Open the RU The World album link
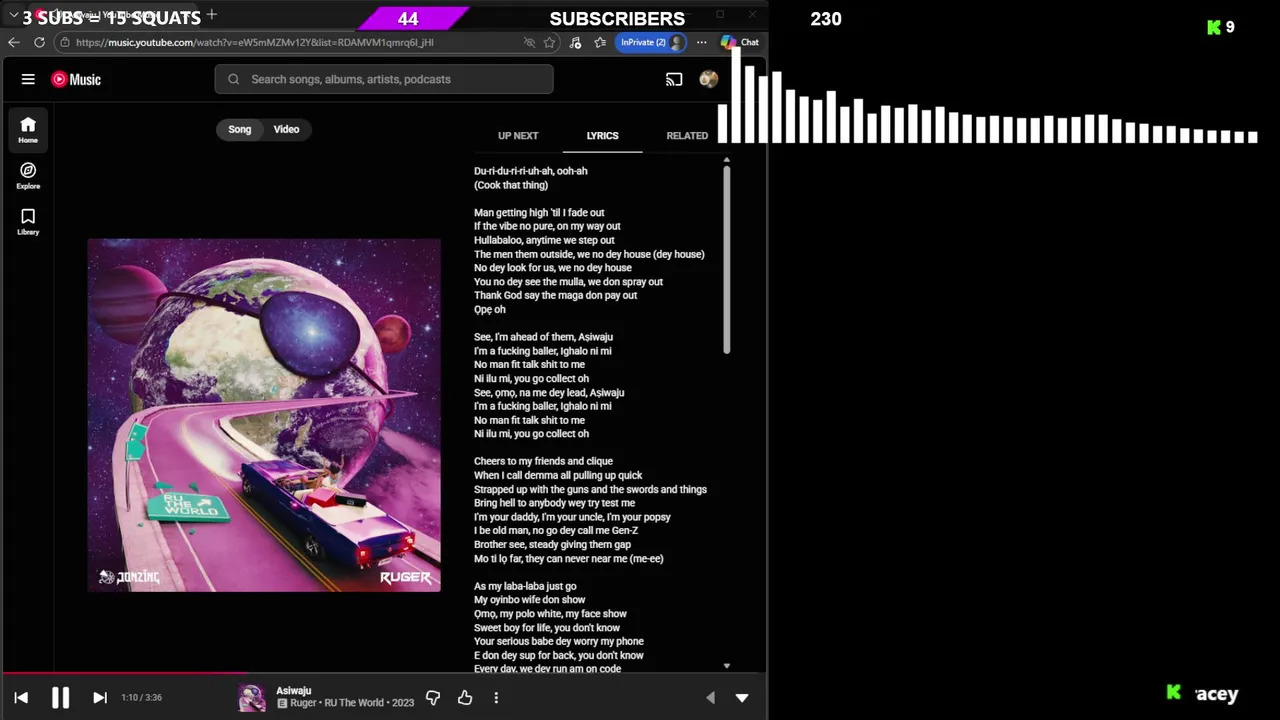 tap(354, 703)
